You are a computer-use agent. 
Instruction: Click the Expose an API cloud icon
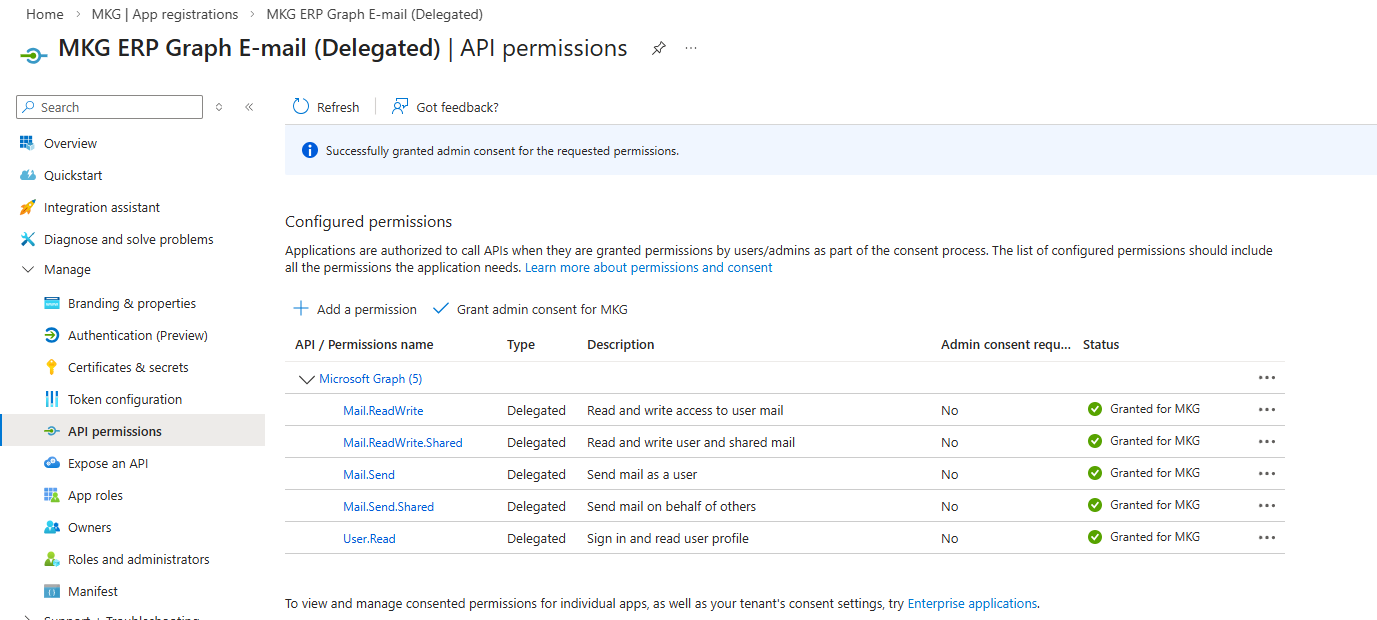[x=52, y=464]
